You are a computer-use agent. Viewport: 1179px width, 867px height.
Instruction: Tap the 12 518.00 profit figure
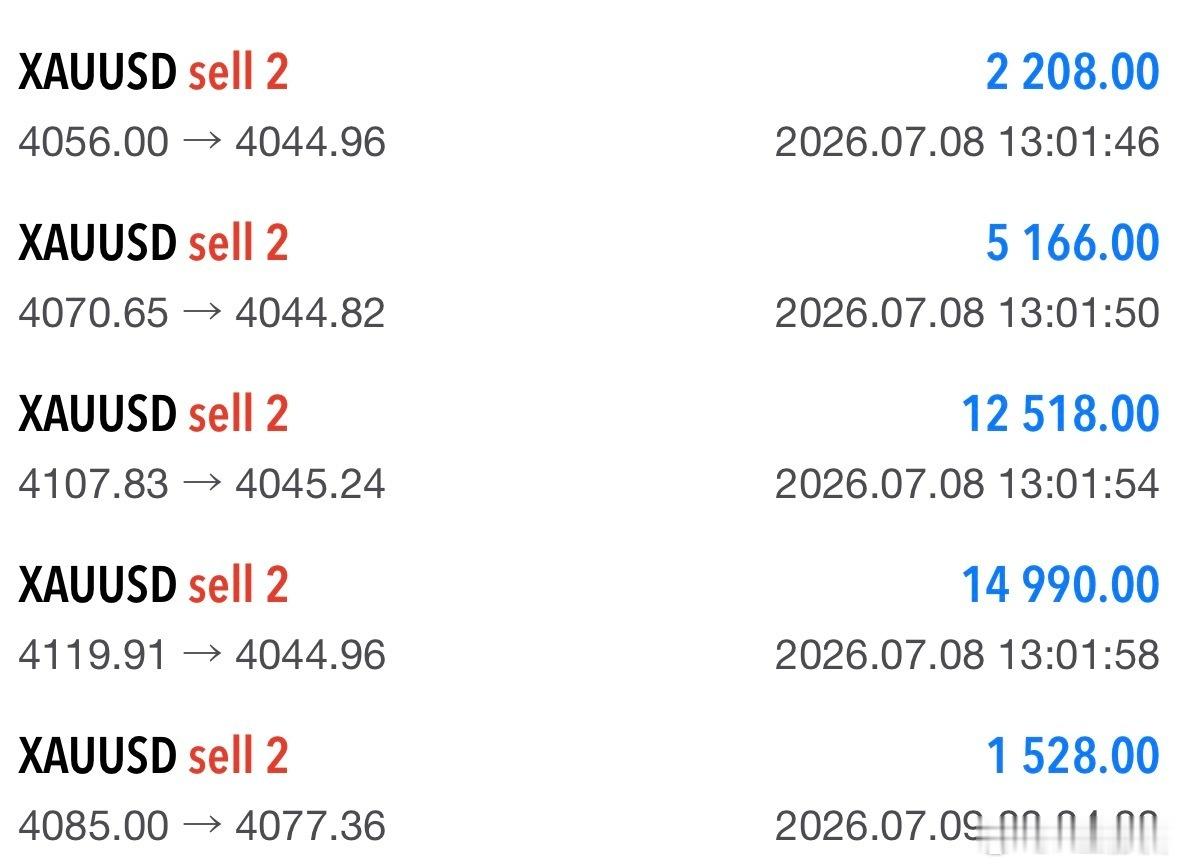click(1060, 414)
